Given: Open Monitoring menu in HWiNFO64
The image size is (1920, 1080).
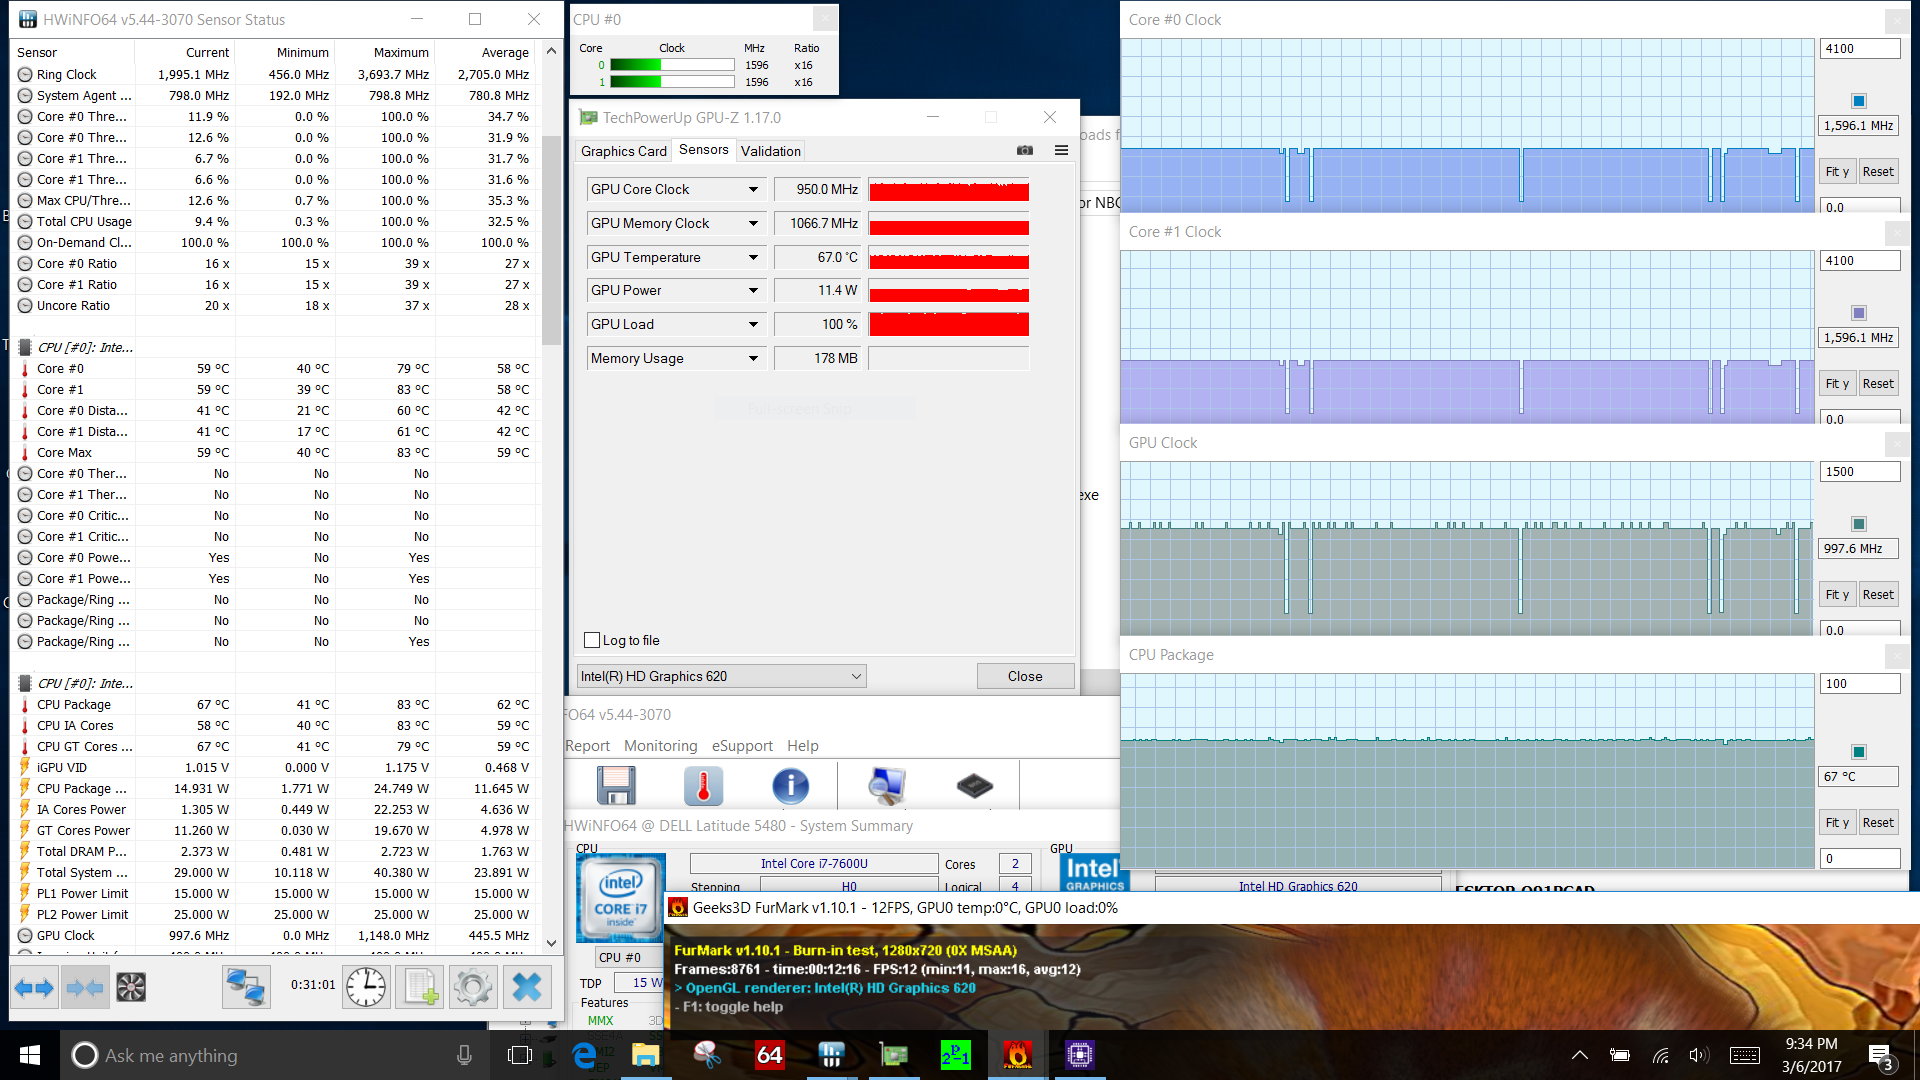Looking at the screenshot, I should tap(660, 746).
